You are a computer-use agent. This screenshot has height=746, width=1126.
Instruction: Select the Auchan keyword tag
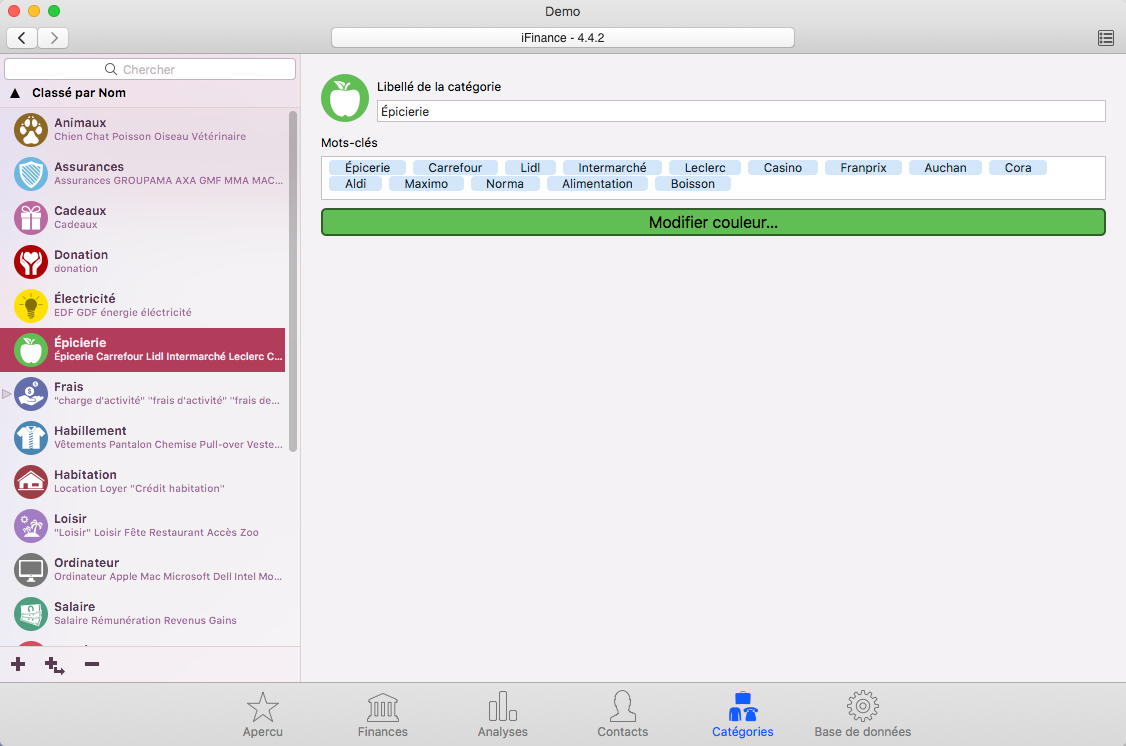pyautogui.click(x=945, y=167)
